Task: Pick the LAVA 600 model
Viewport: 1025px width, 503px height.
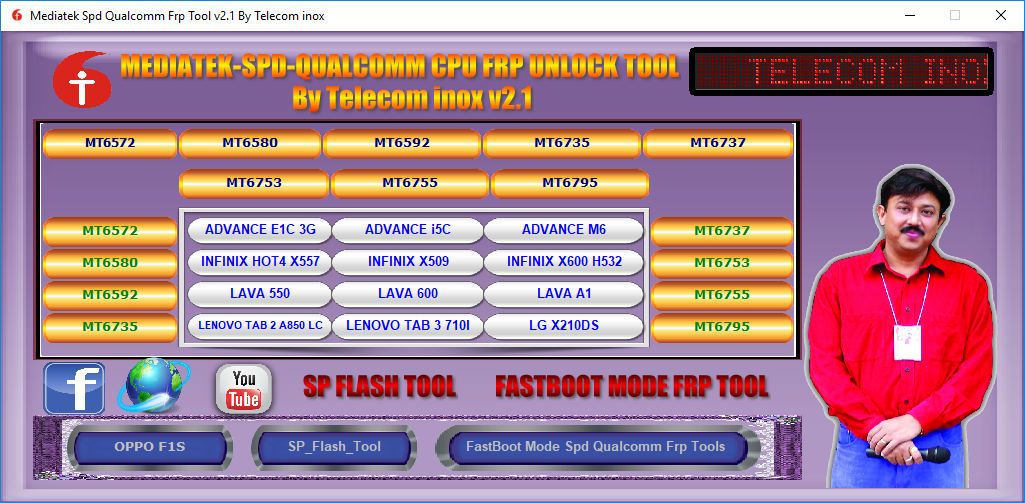Action: pos(407,294)
